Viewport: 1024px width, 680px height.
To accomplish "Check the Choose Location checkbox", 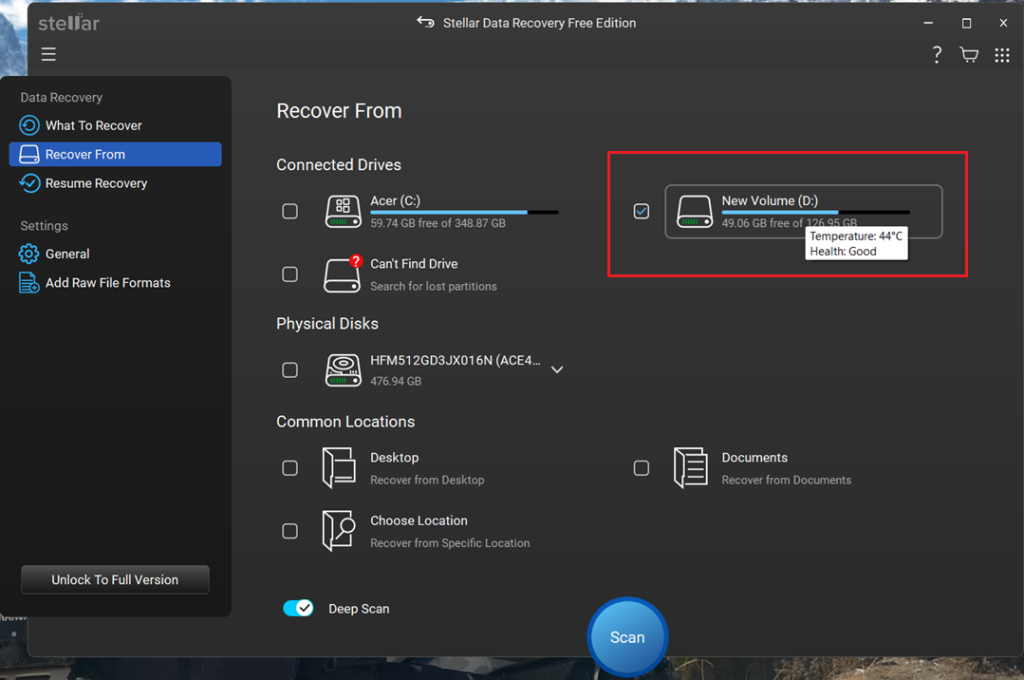I will pyautogui.click(x=290, y=531).
